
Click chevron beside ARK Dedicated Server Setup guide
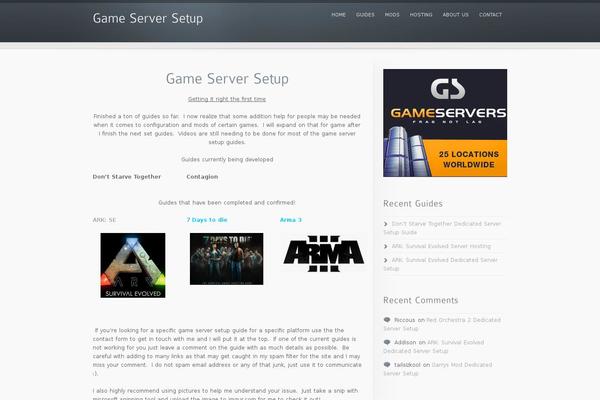pyautogui.click(x=386, y=260)
